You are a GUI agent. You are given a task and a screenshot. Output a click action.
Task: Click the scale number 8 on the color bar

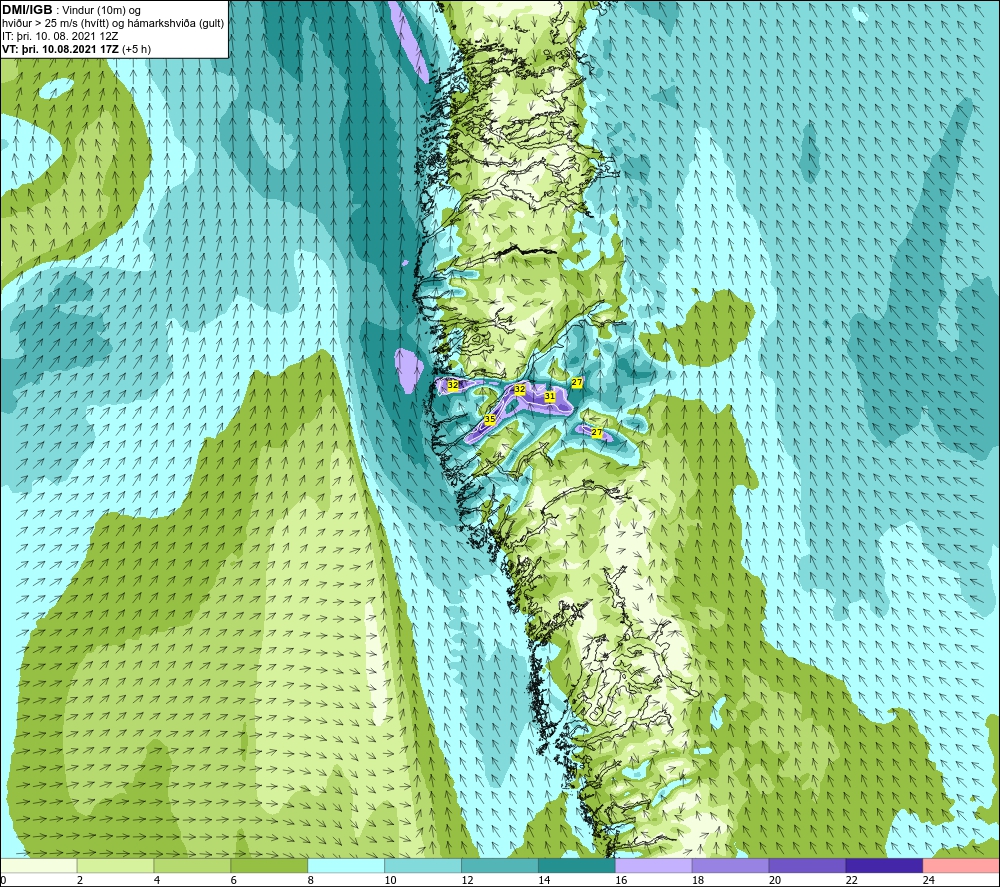click(311, 880)
